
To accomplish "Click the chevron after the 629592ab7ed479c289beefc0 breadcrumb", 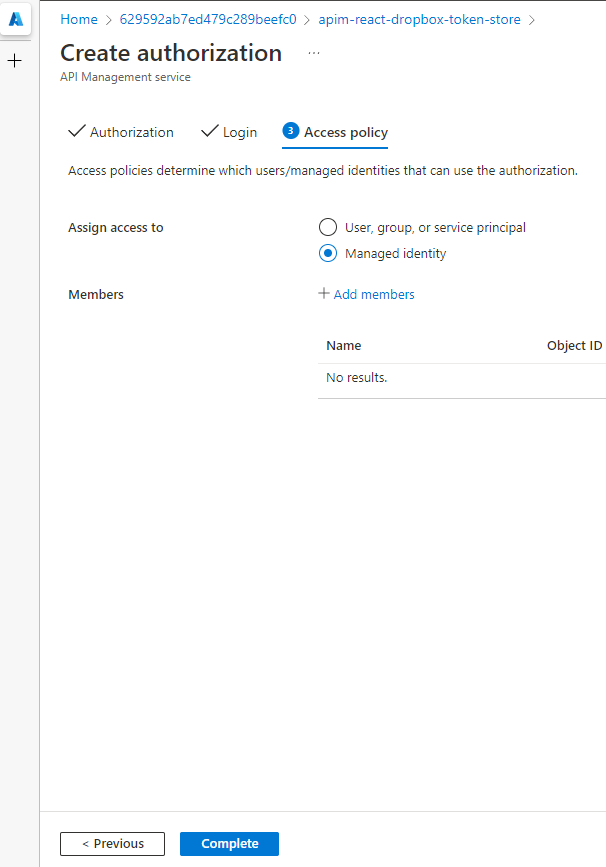I will (x=307, y=20).
